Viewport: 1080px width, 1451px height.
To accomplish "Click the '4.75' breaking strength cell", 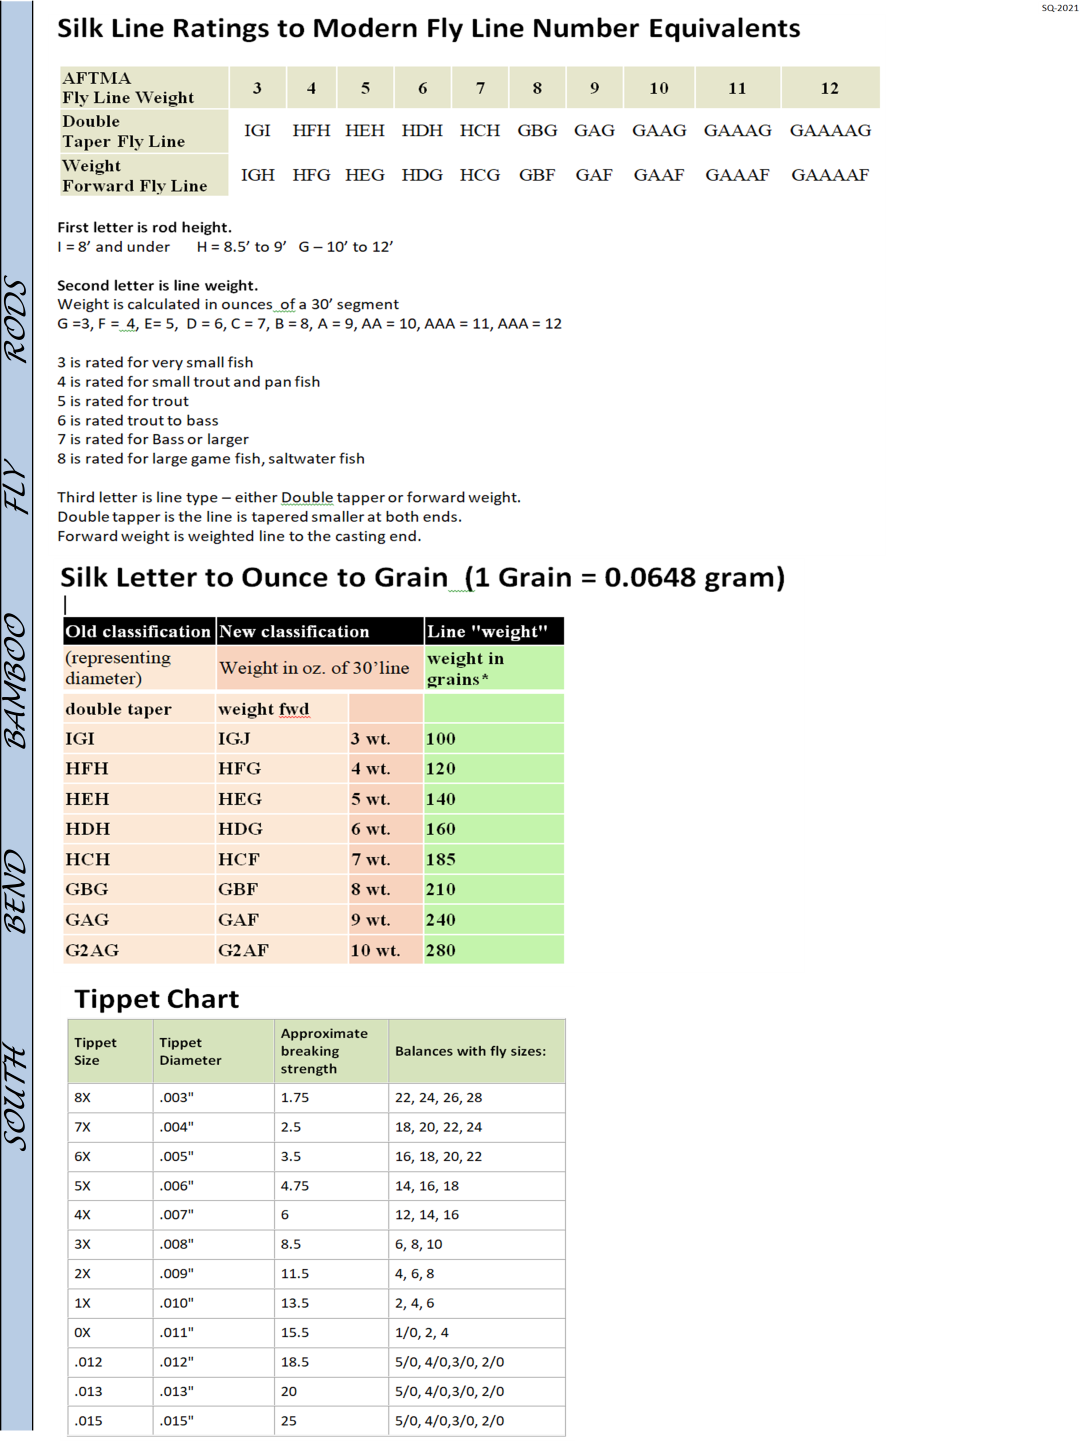I will pyautogui.click(x=331, y=1186).
